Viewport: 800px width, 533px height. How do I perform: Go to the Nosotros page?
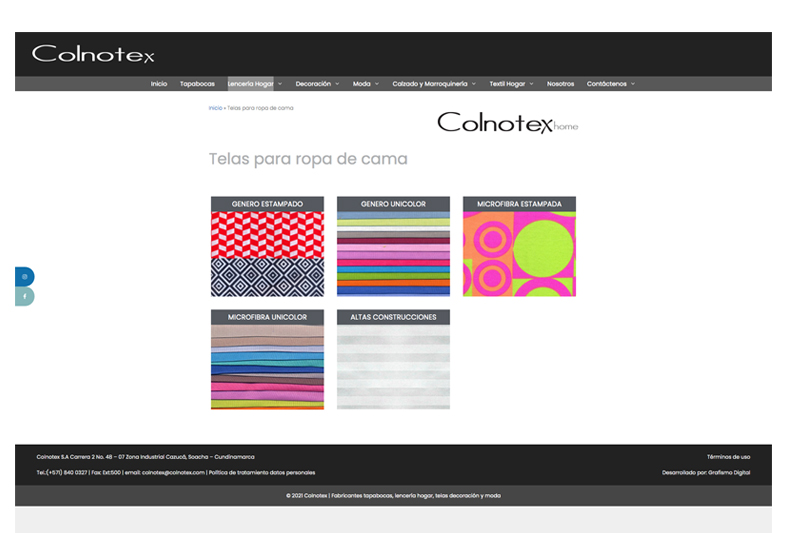560,84
